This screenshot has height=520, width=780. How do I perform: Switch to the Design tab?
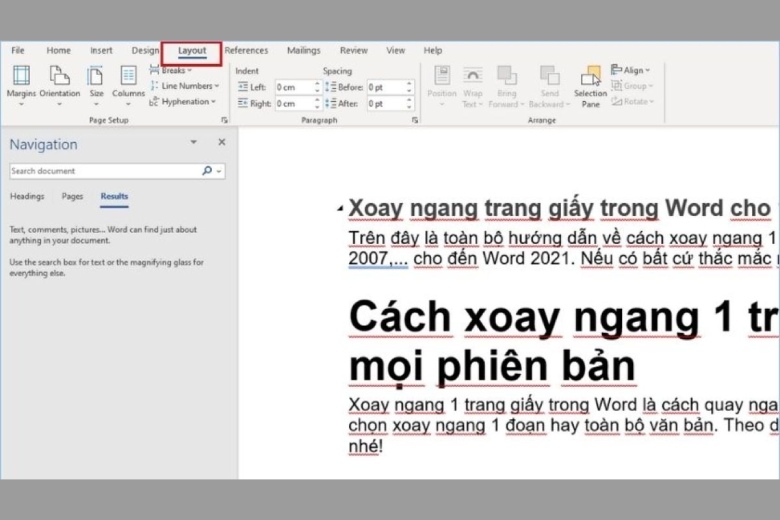pos(145,50)
